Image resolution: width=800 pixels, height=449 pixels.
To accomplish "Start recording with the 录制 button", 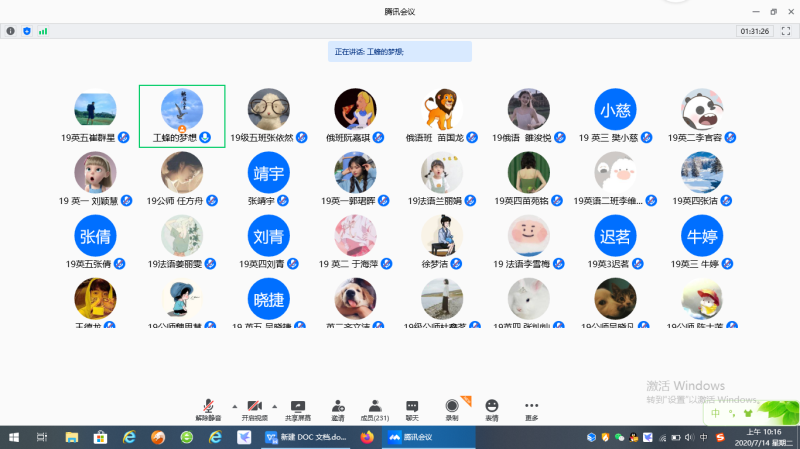I will coord(452,406).
